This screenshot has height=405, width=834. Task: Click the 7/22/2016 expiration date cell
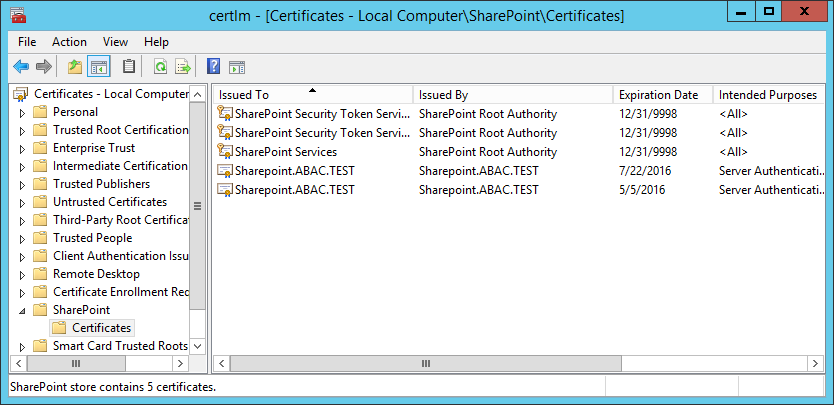(645, 171)
